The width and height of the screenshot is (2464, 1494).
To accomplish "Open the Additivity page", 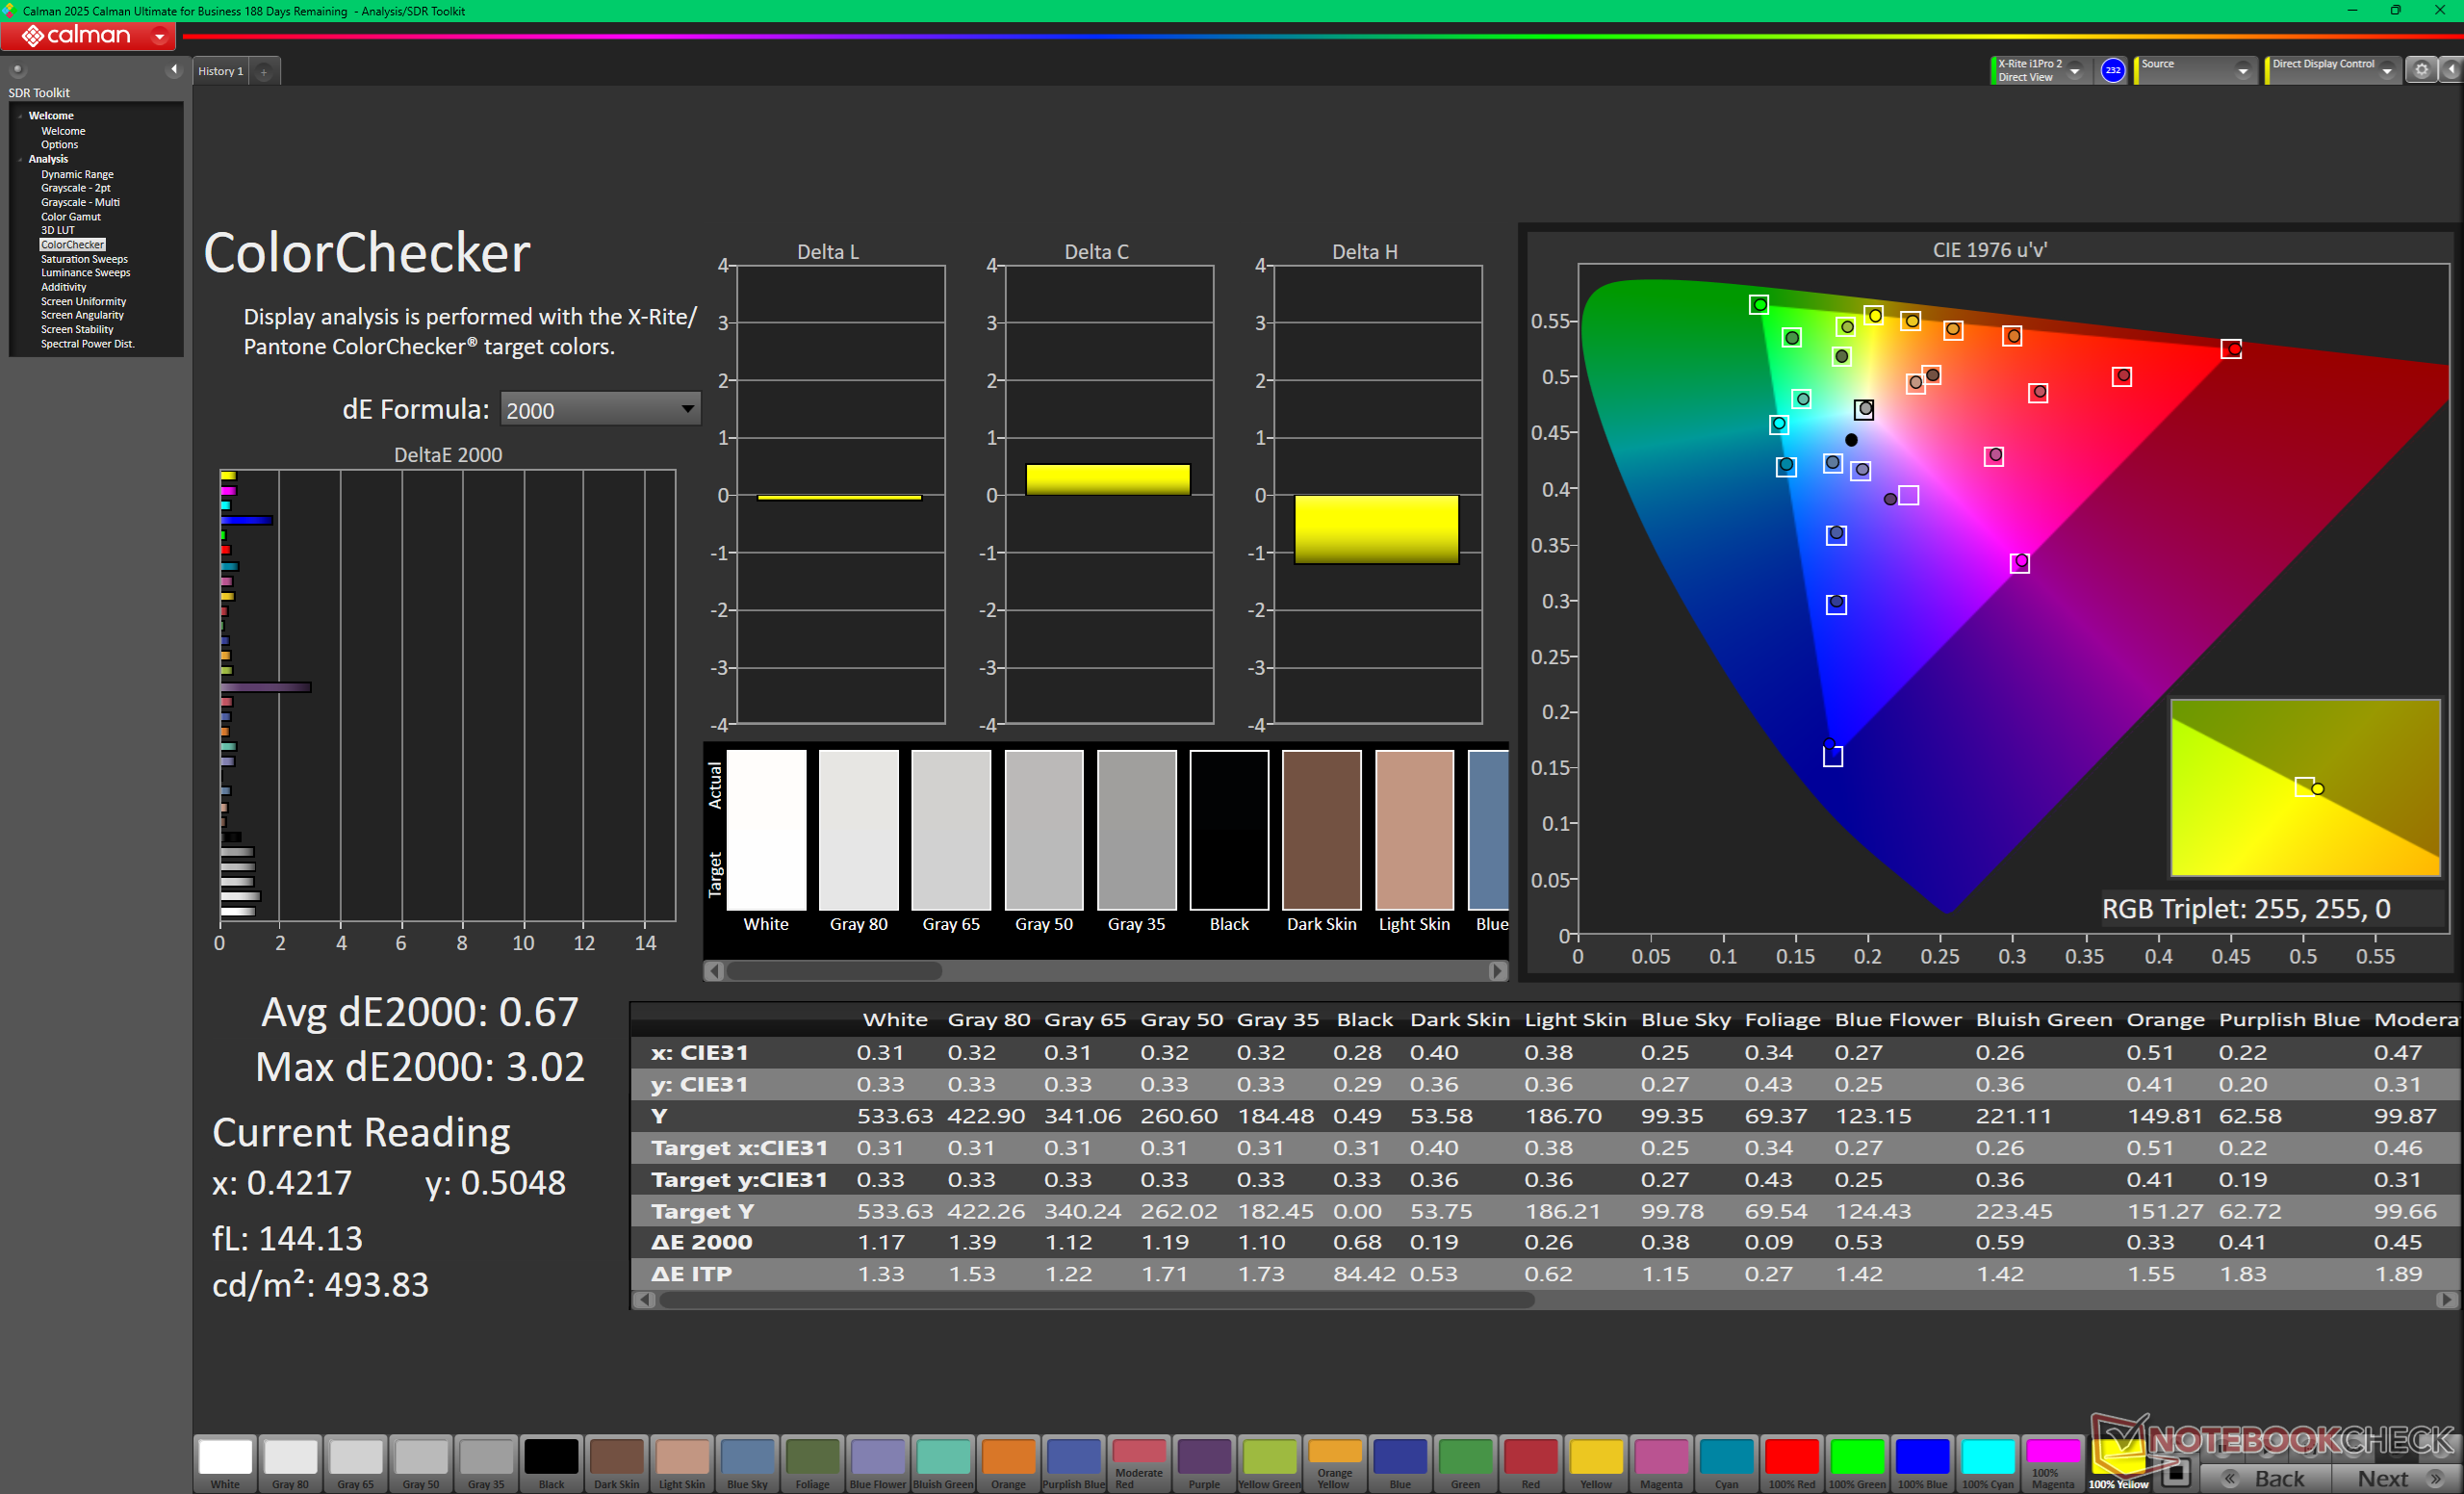I will coord(63,287).
